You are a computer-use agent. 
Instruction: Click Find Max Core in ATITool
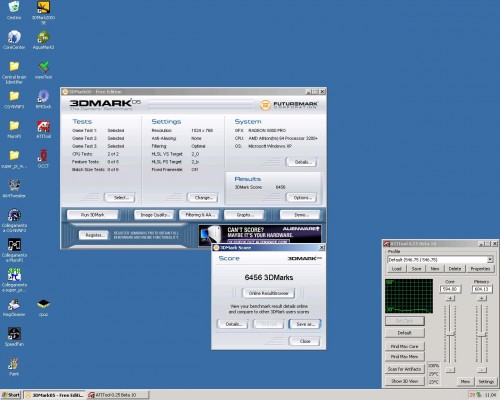(405, 346)
